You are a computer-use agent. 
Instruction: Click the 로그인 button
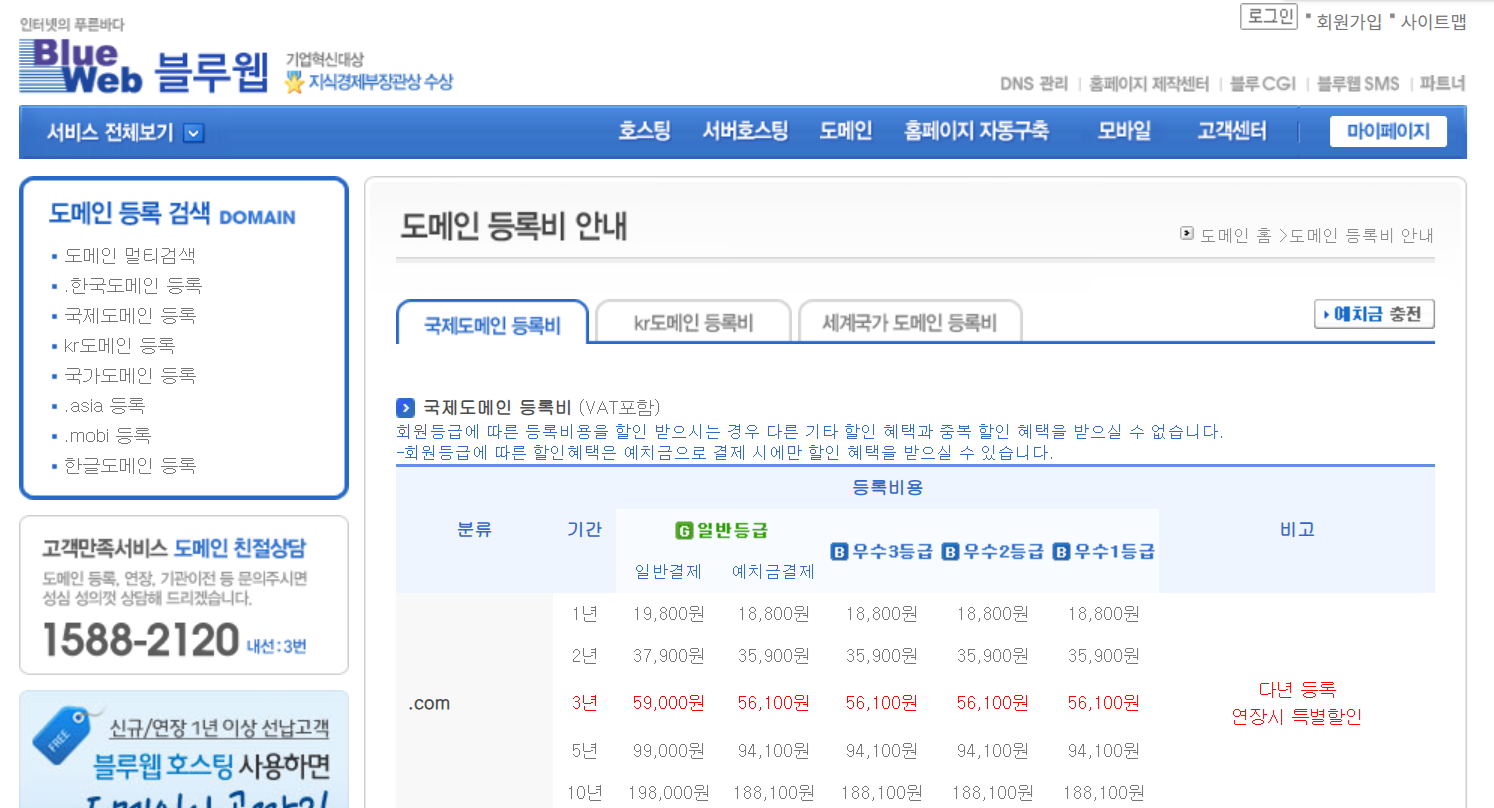(1268, 17)
